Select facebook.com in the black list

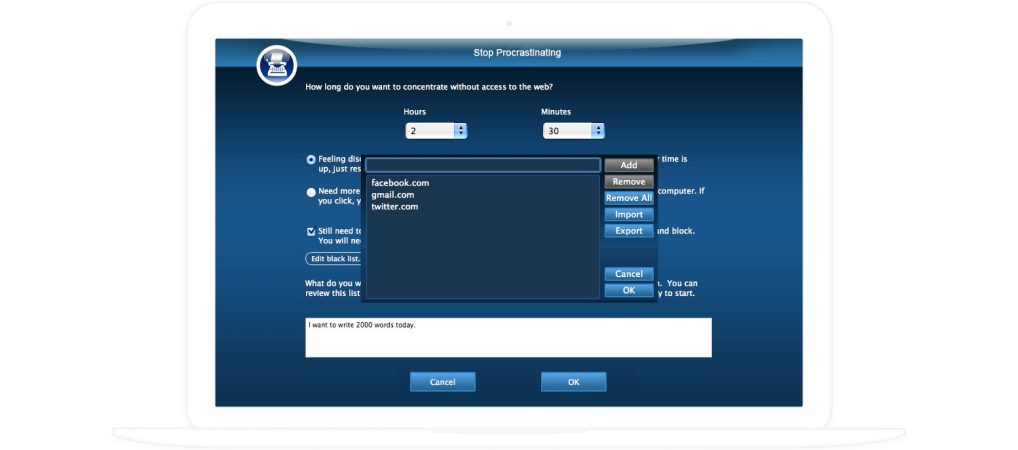tap(400, 183)
